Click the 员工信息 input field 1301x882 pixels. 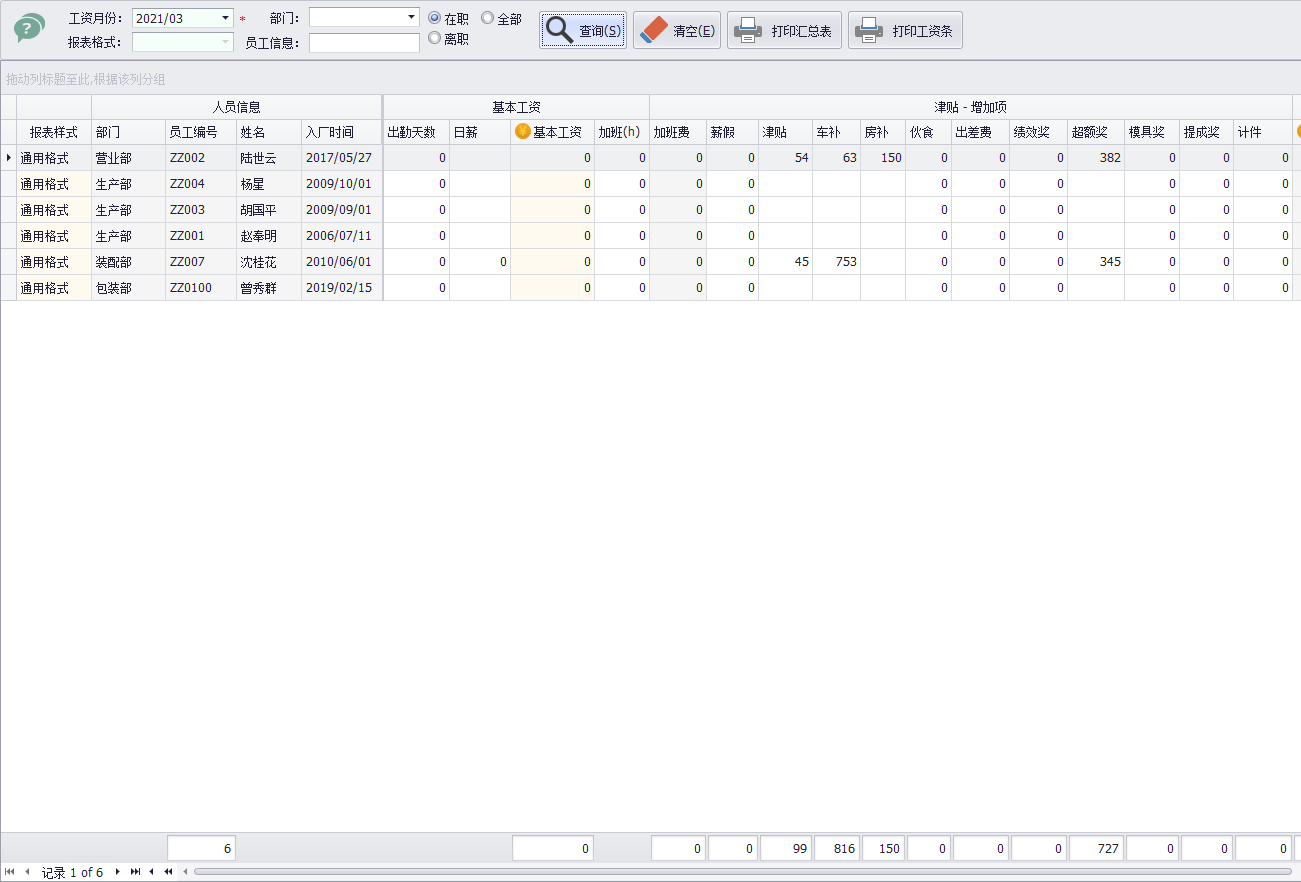coord(364,43)
